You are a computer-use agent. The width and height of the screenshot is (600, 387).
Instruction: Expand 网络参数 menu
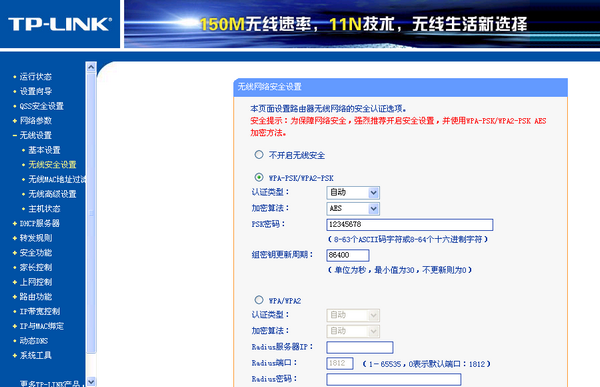click(x=36, y=121)
